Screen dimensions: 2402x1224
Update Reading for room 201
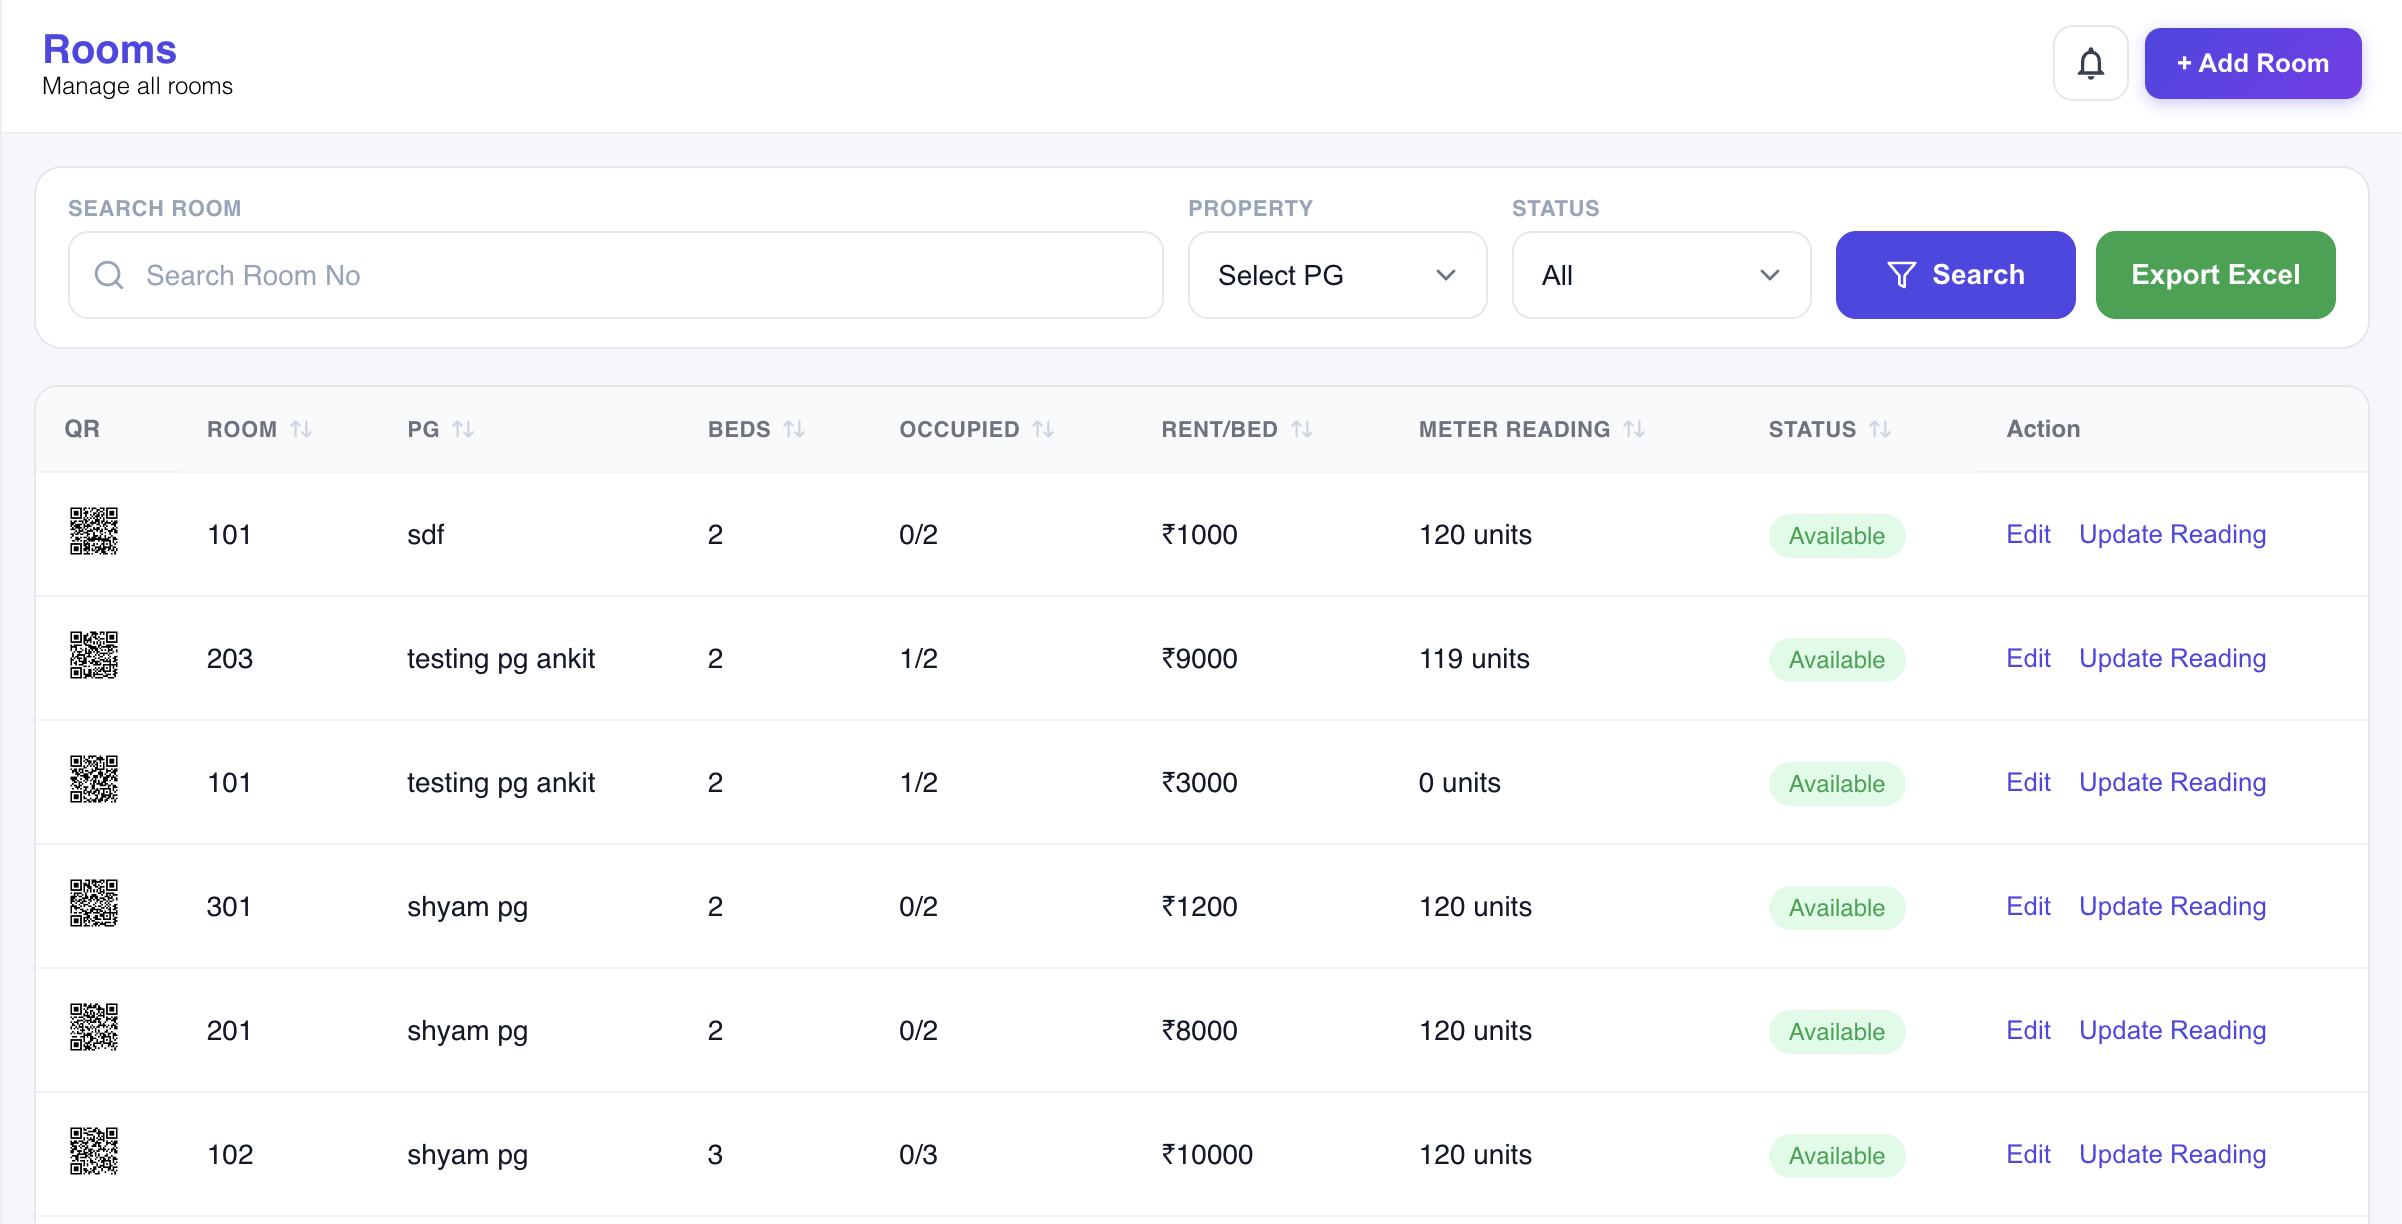[x=2172, y=1030]
